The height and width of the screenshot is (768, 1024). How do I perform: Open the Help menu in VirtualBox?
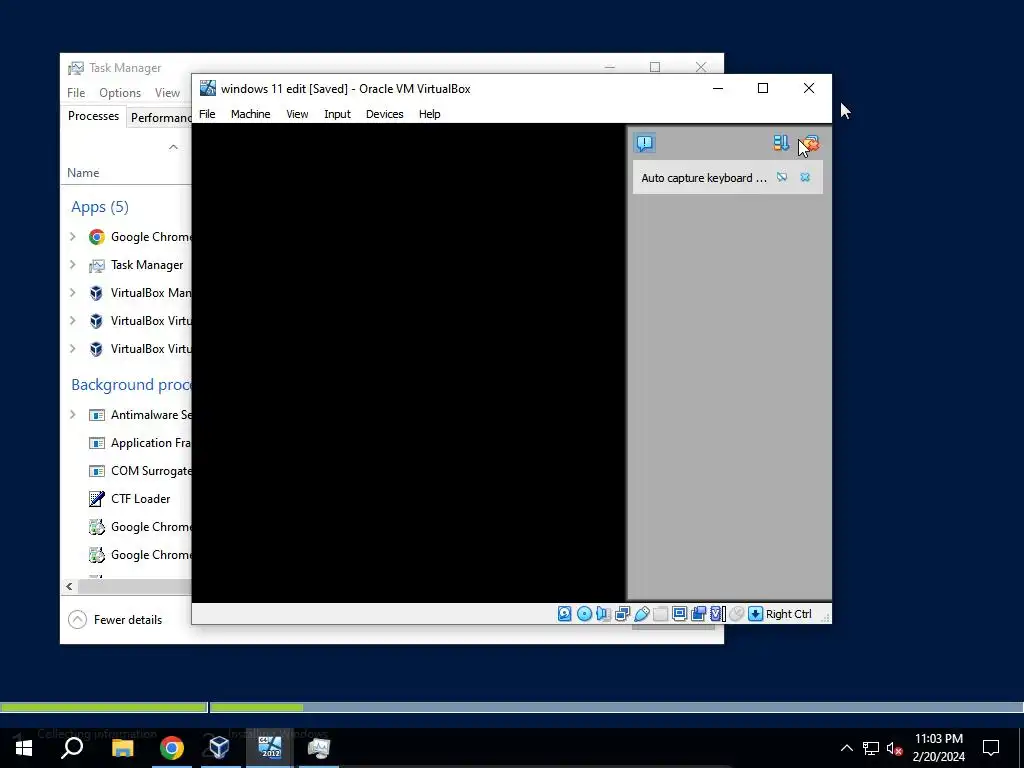(430, 114)
